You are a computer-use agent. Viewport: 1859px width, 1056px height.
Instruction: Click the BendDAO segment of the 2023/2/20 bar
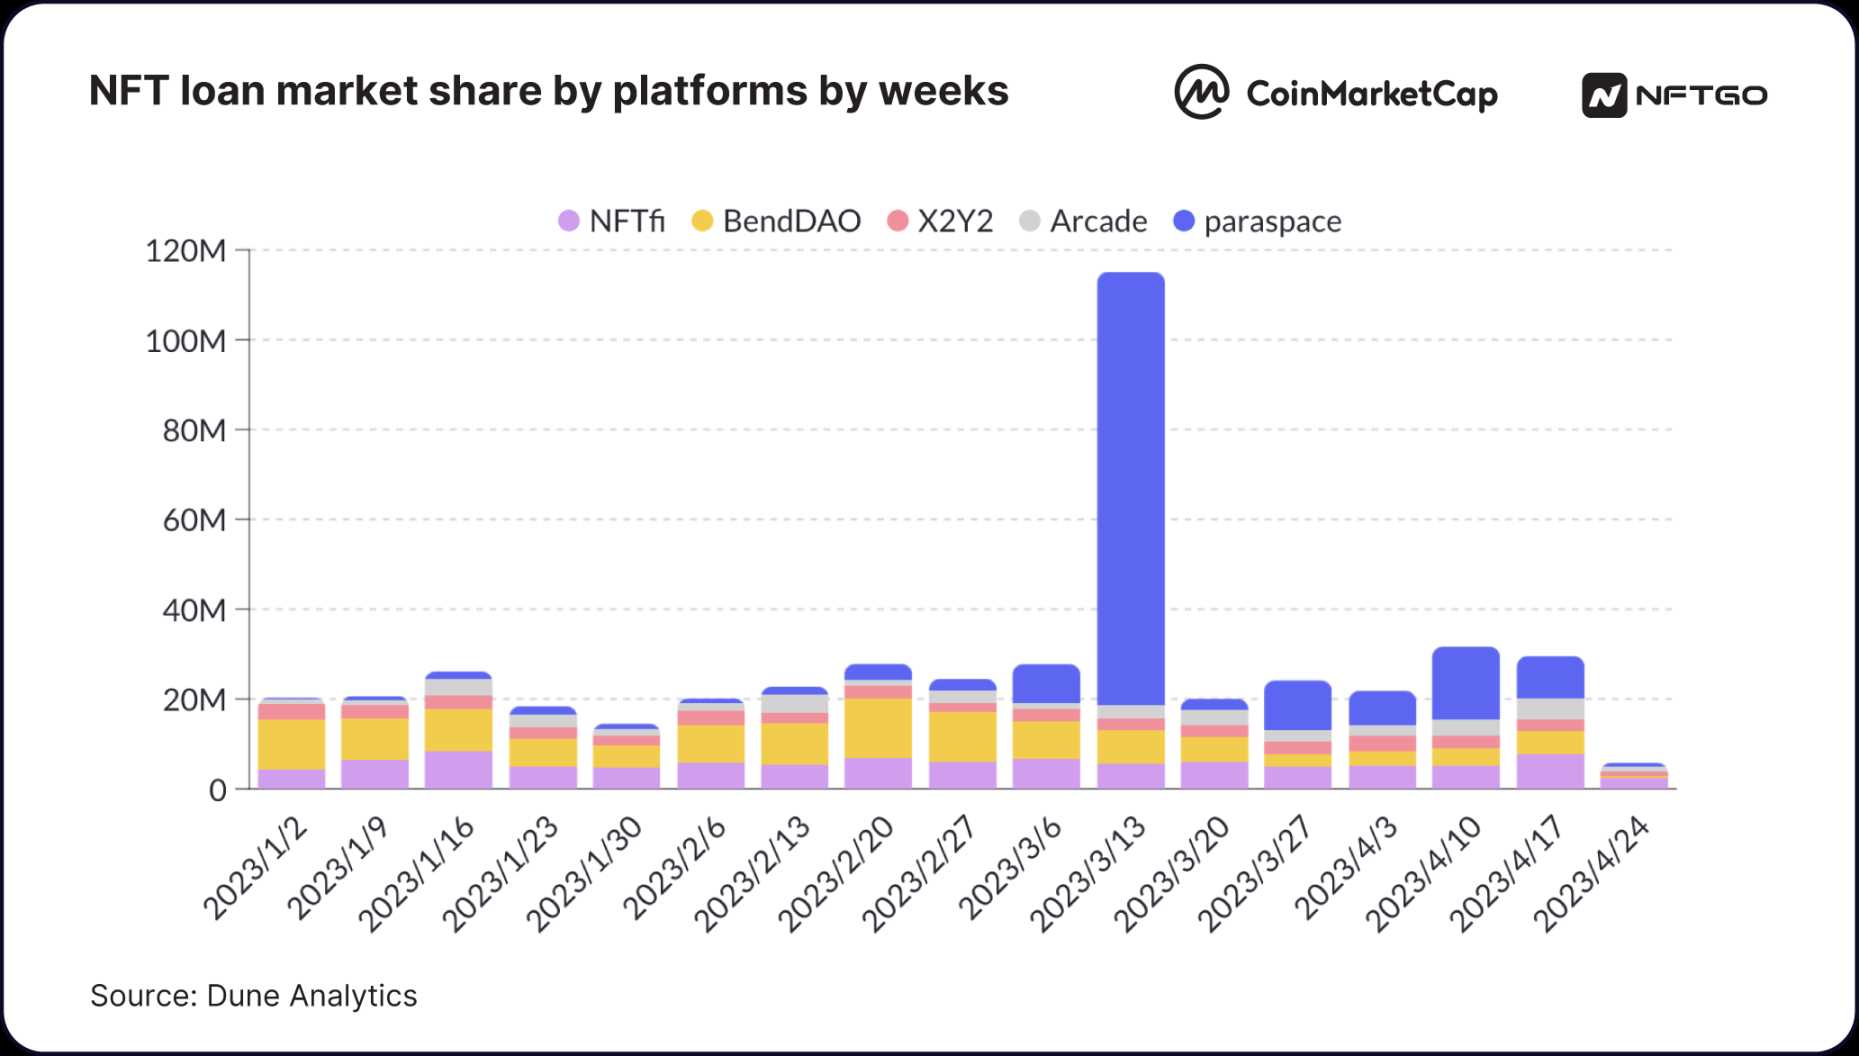878,728
